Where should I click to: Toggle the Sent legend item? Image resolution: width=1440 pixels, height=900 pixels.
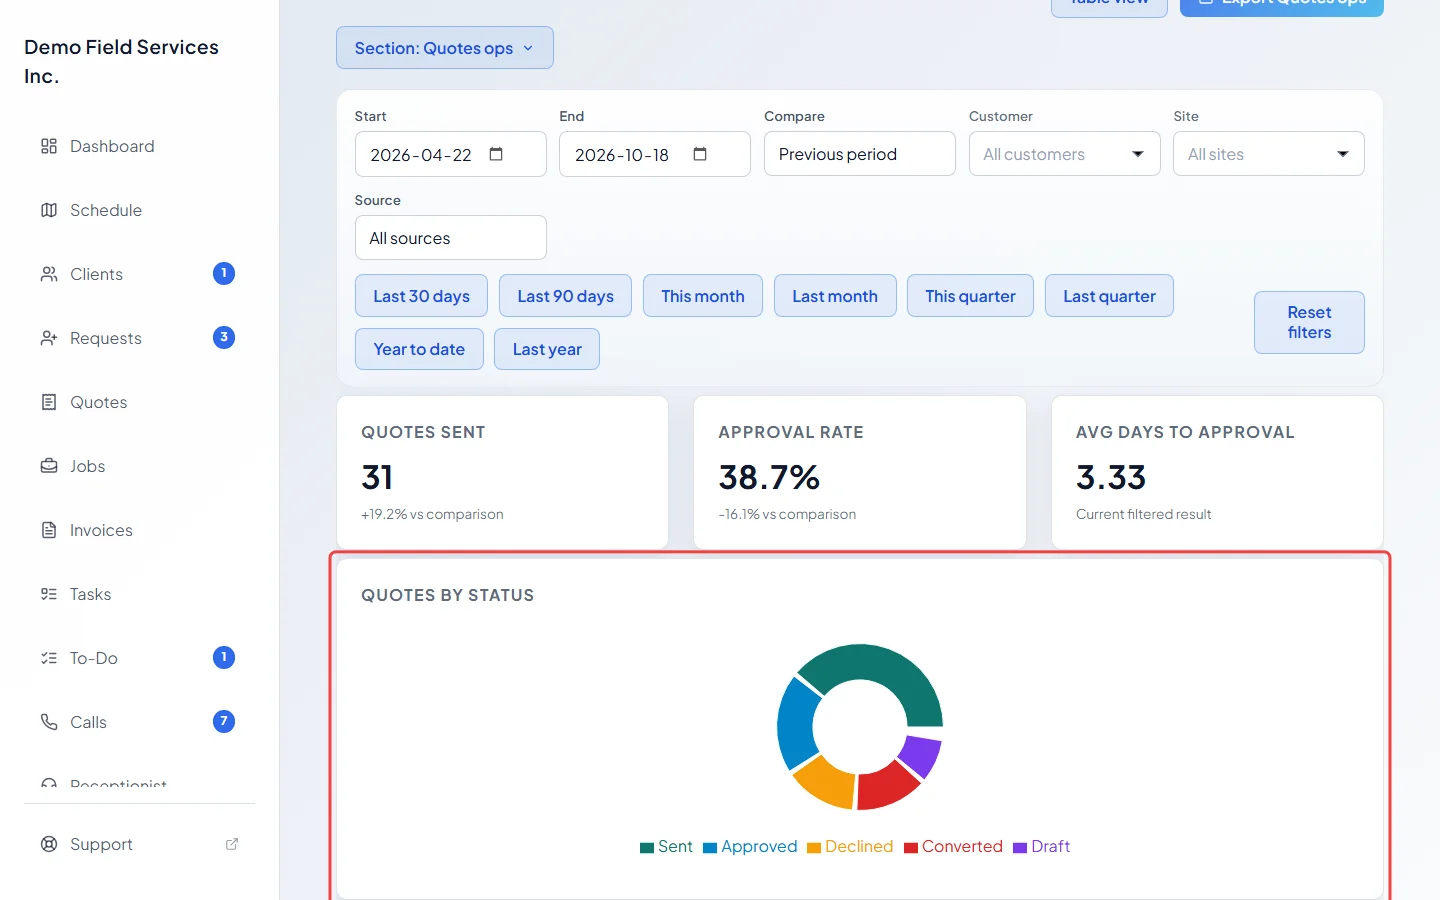point(666,847)
